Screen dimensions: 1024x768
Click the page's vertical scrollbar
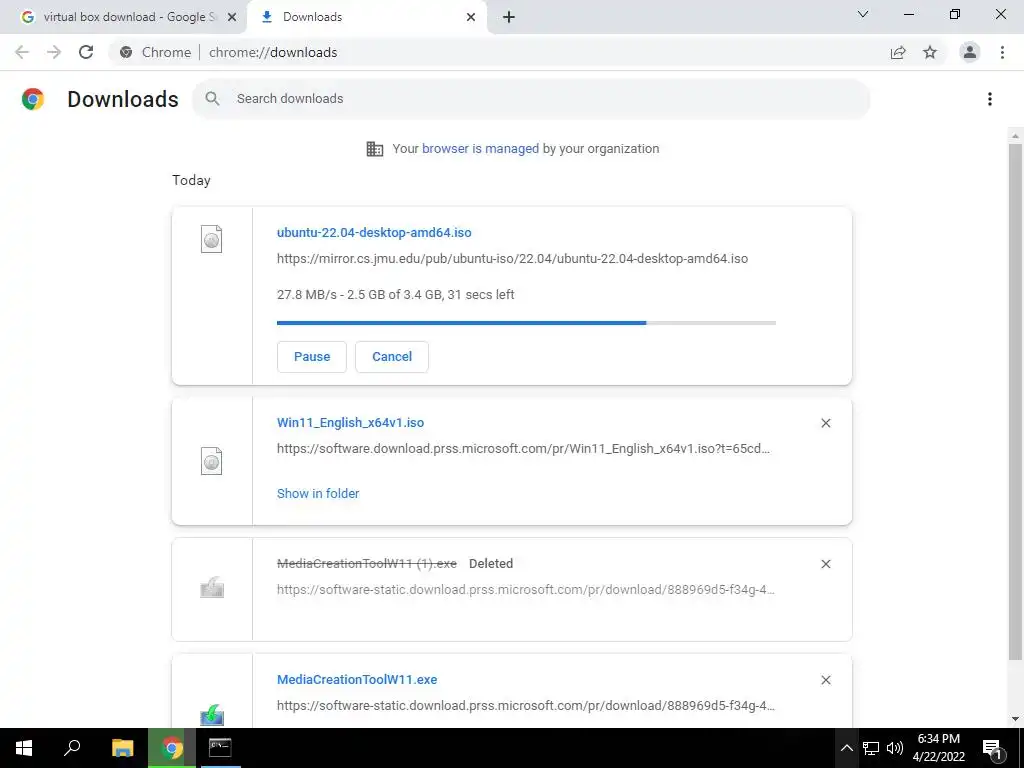tap(1015, 402)
